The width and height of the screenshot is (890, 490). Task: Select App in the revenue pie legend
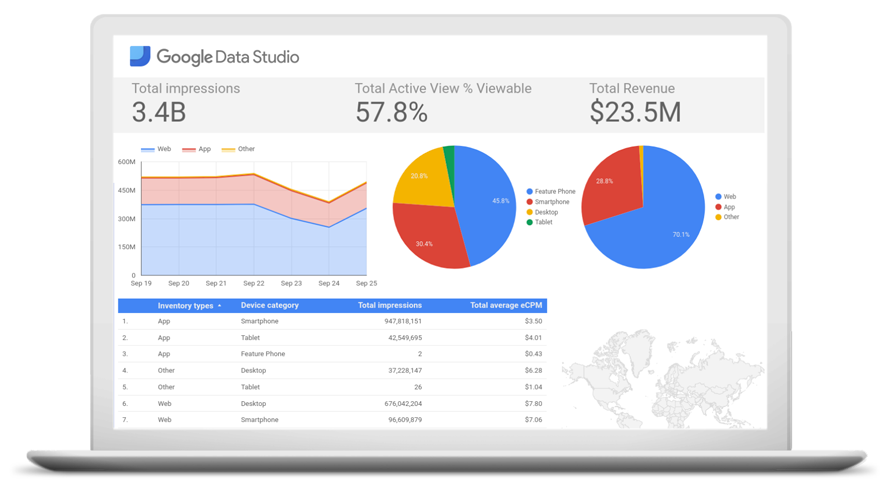click(725, 207)
